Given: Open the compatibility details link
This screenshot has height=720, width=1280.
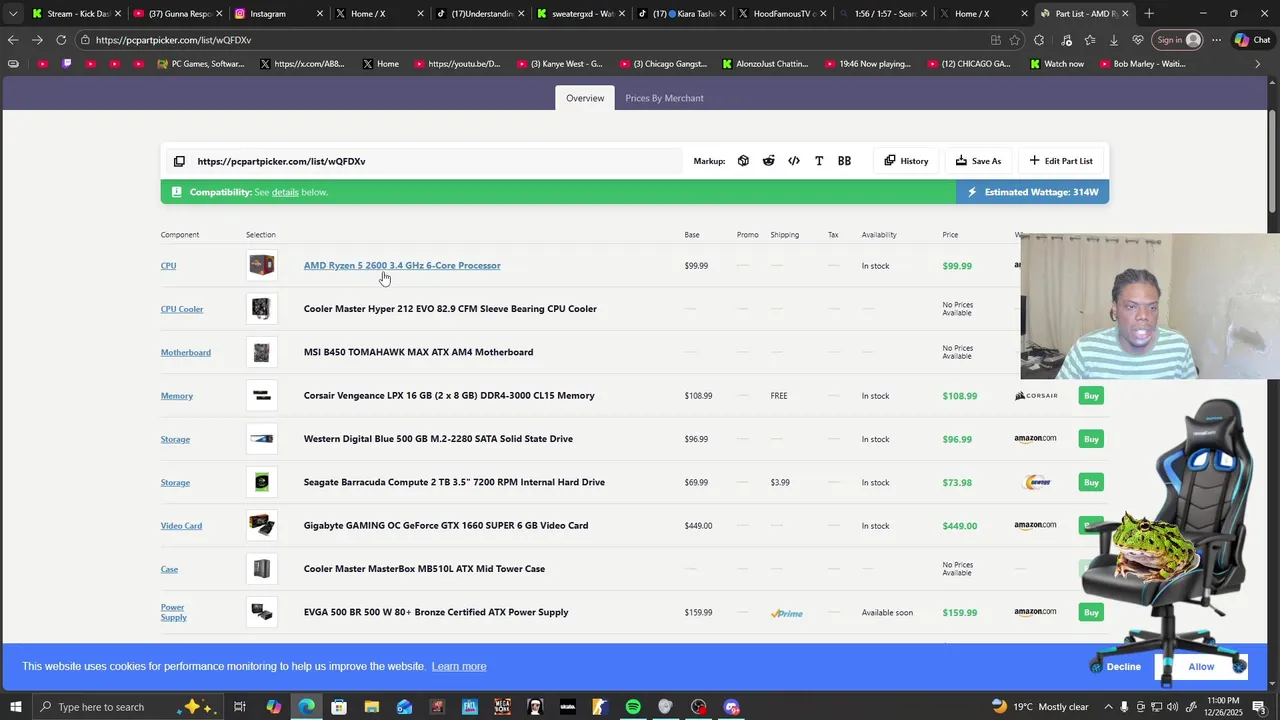Looking at the screenshot, I should [x=285, y=192].
